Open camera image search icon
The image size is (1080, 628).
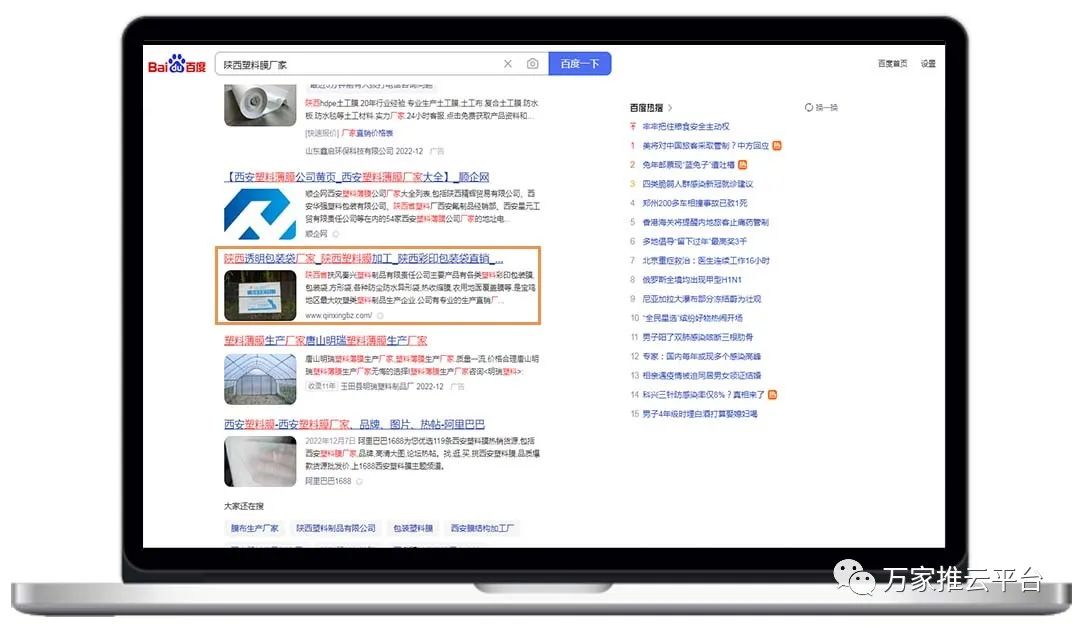coord(532,64)
